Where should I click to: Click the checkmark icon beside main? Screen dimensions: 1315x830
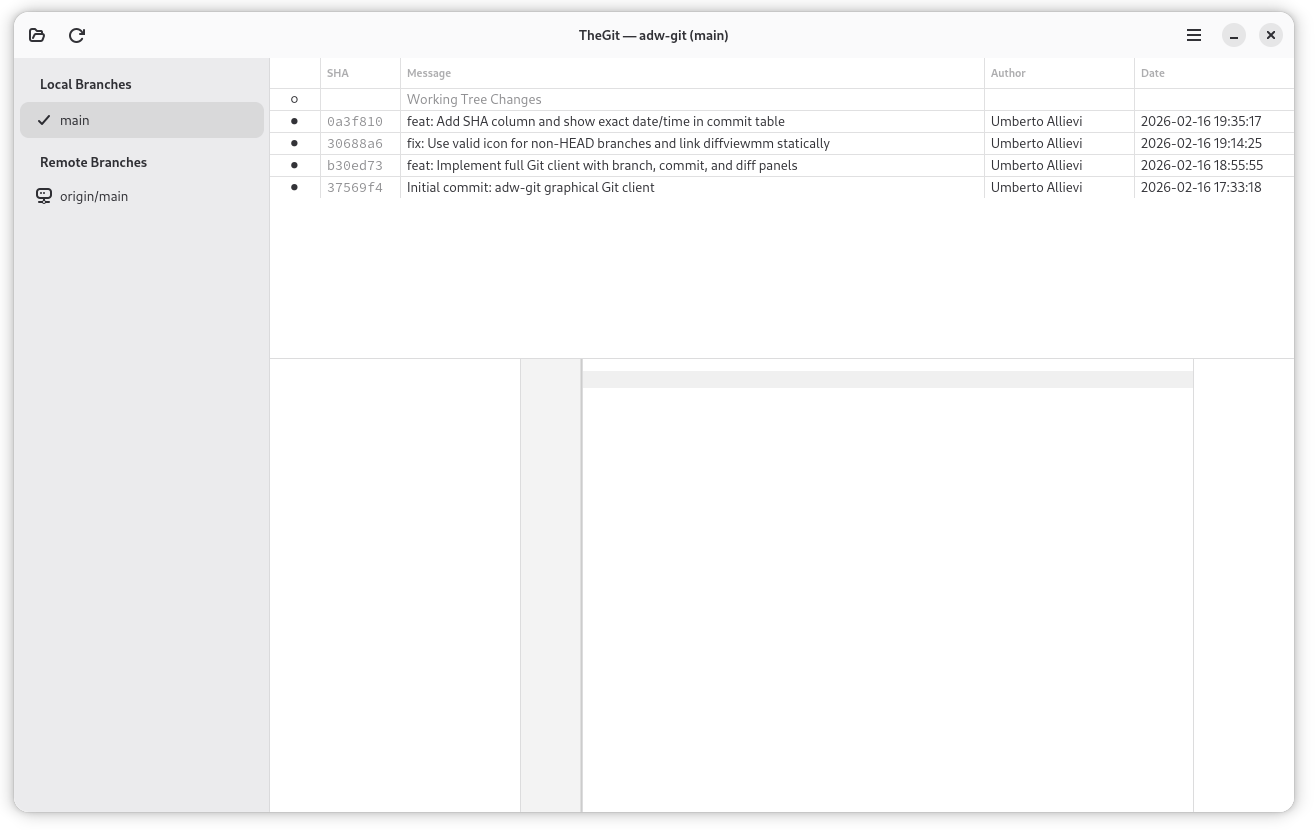pyautogui.click(x=44, y=120)
